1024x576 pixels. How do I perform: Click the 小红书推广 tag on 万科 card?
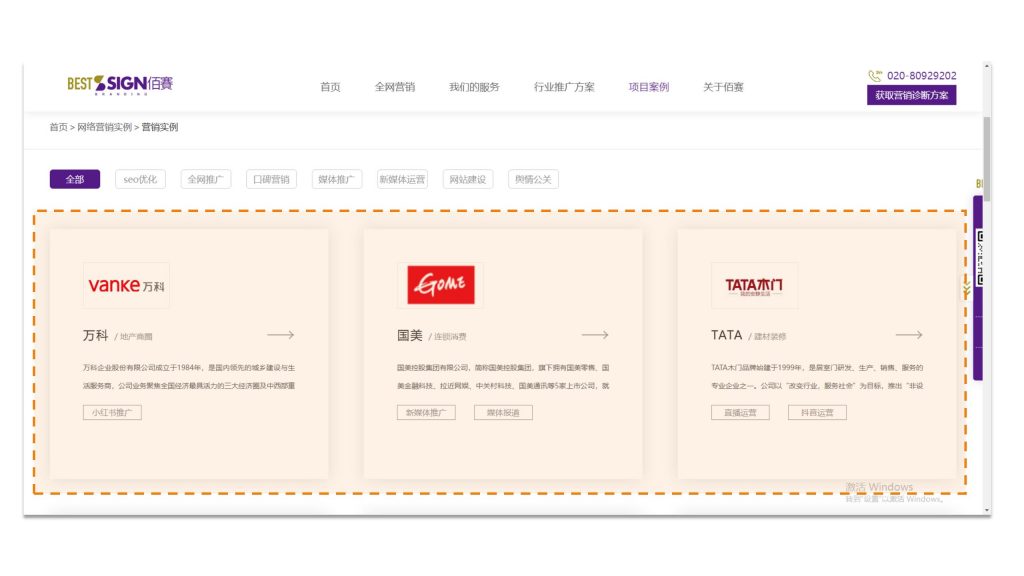(x=112, y=412)
